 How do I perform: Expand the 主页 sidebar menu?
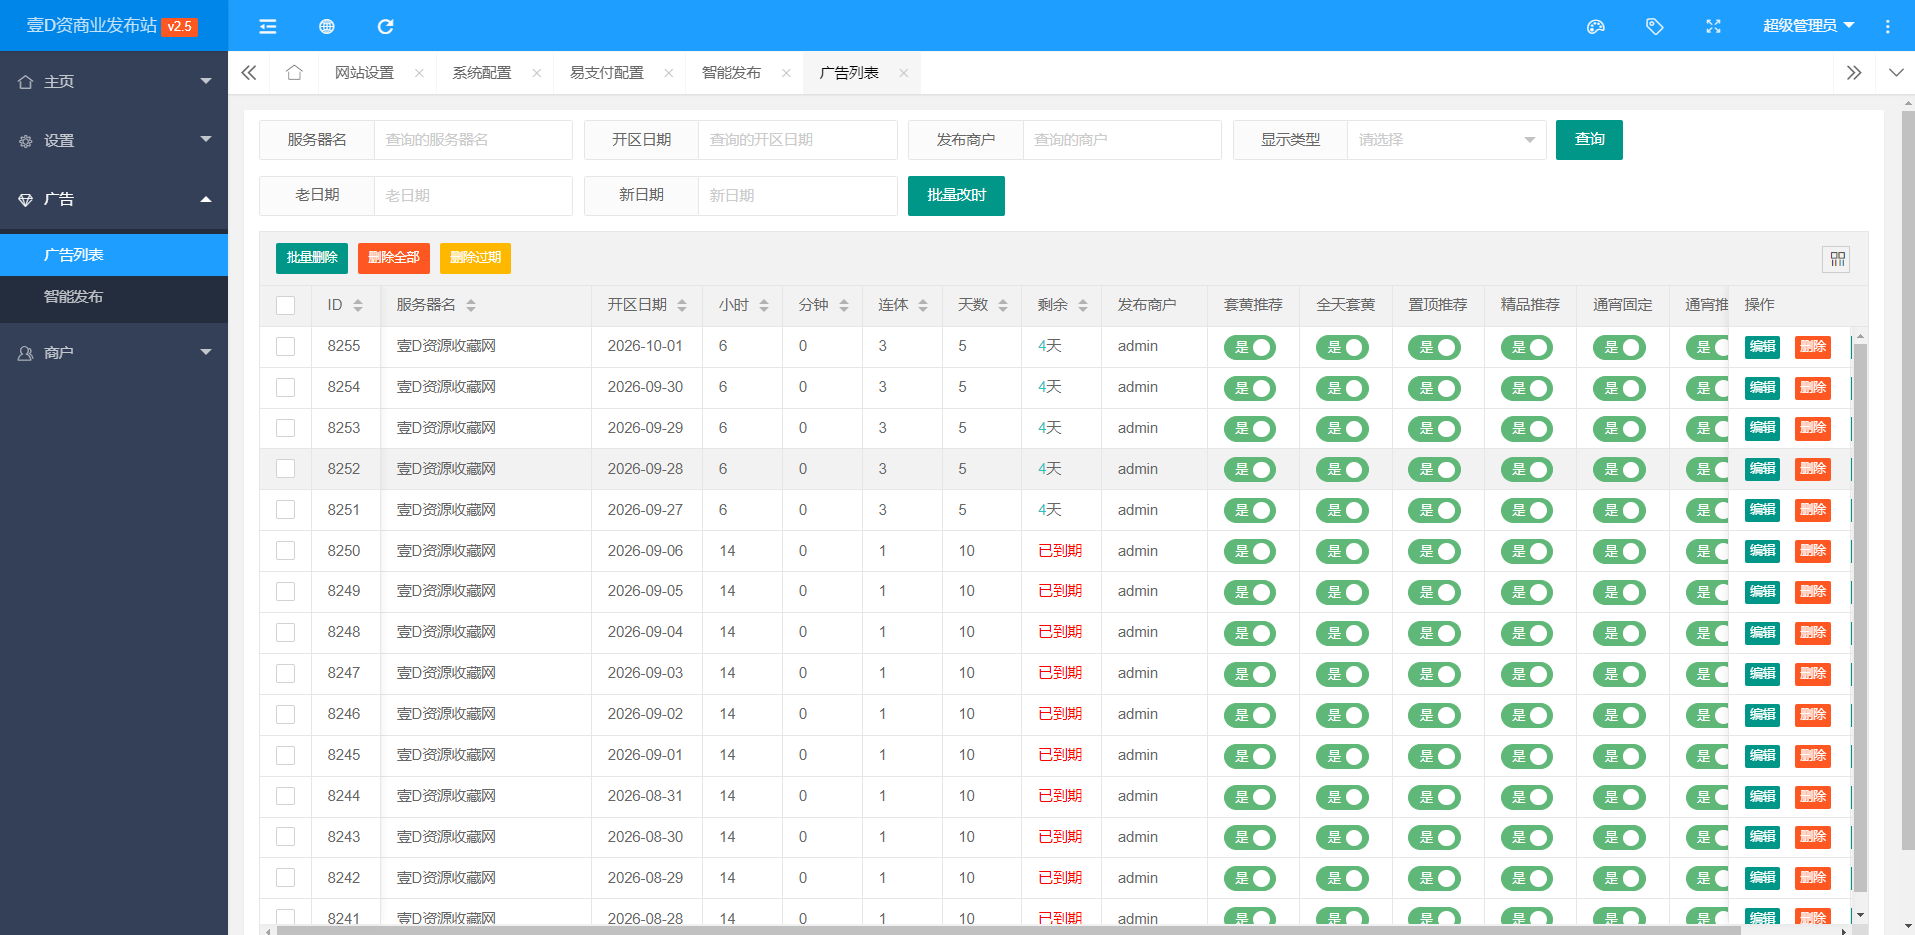[x=114, y=81]
